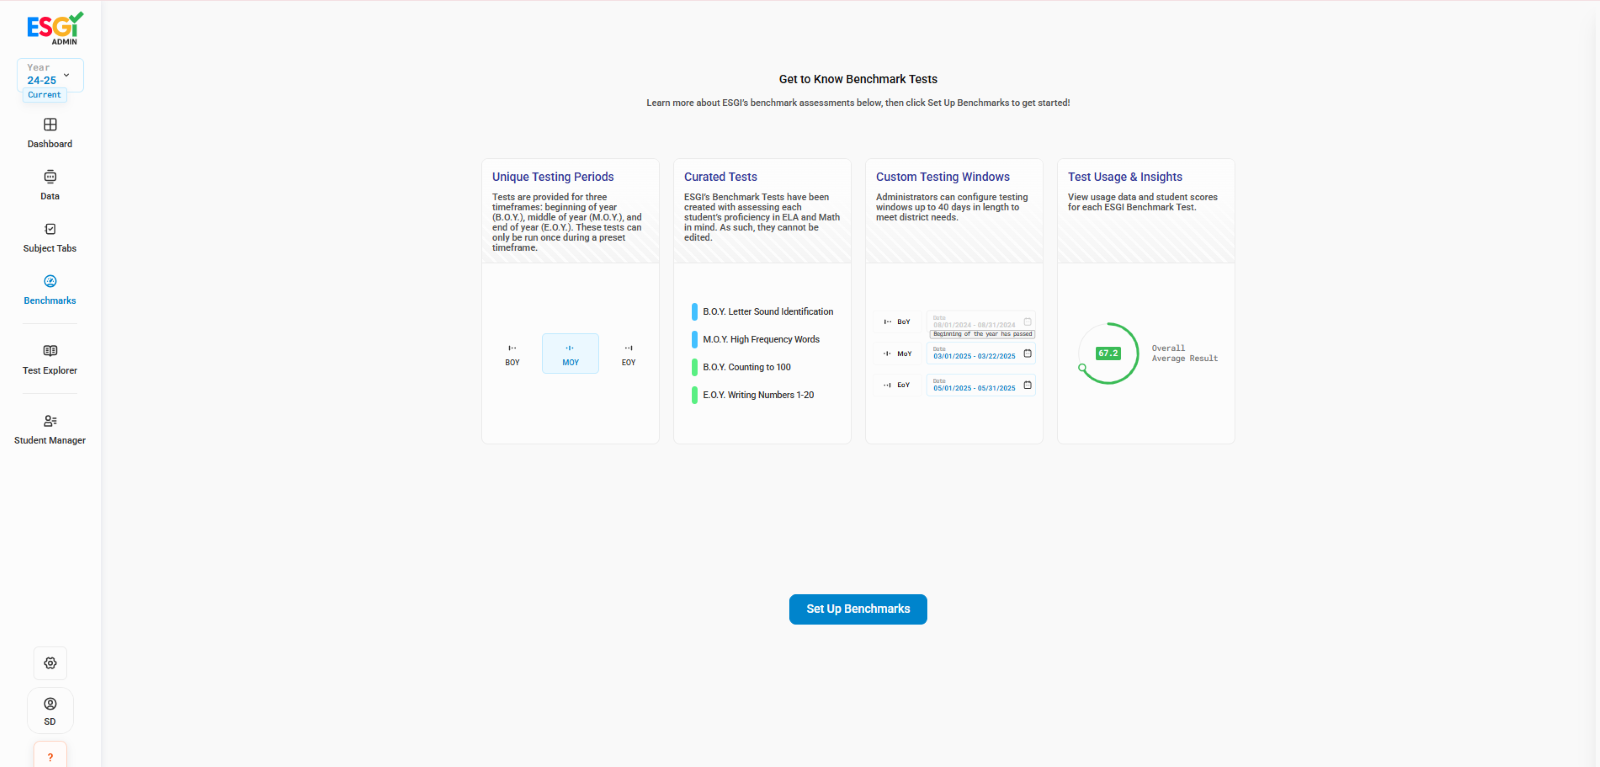Go to the Data section
1600x767 pixels.
(x=50, y=186)
